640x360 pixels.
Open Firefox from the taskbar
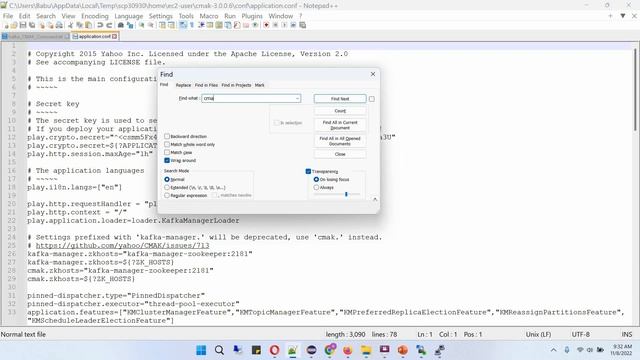point(347,350)
